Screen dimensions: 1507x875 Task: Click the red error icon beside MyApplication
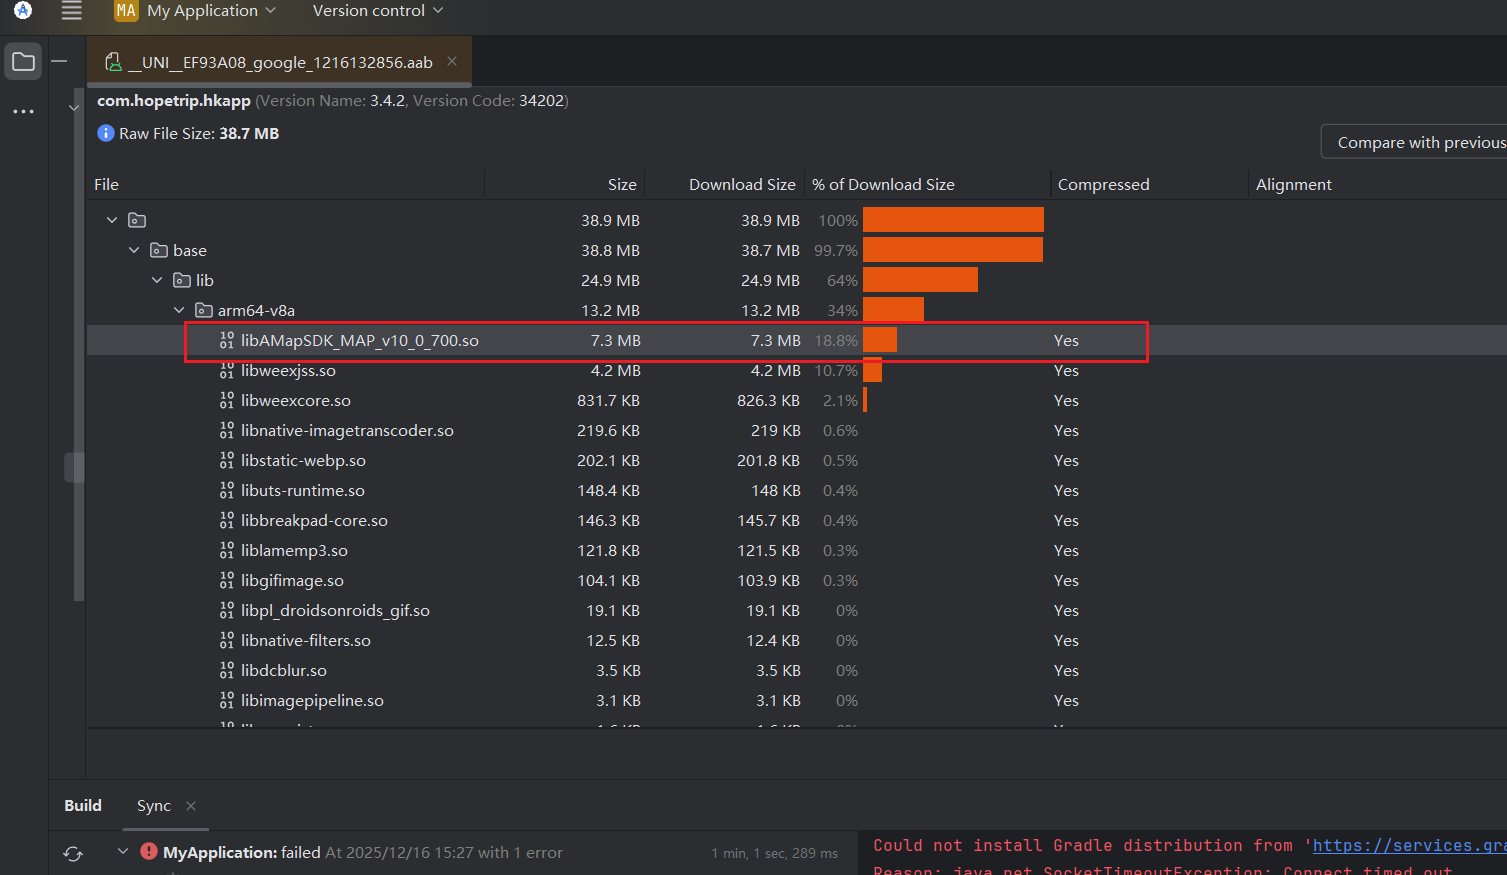click(149, 852)
